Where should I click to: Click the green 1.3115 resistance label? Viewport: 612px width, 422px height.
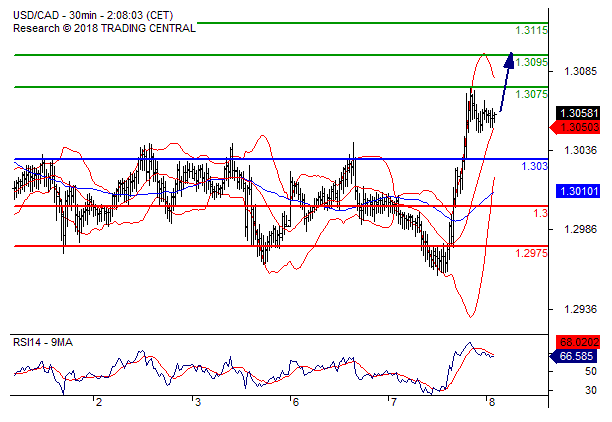532,30
